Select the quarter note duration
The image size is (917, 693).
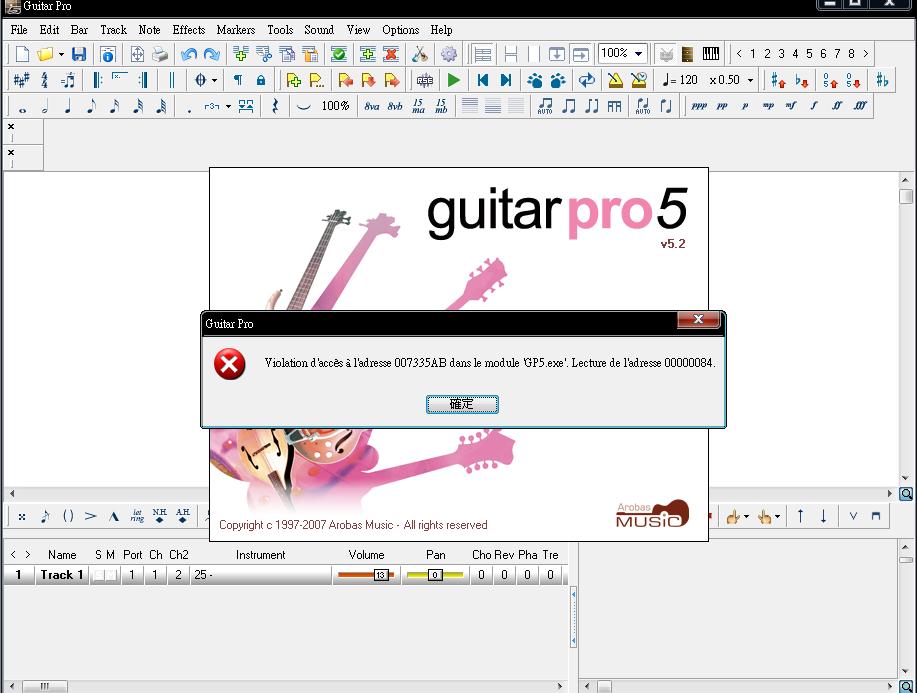(68, 106)
